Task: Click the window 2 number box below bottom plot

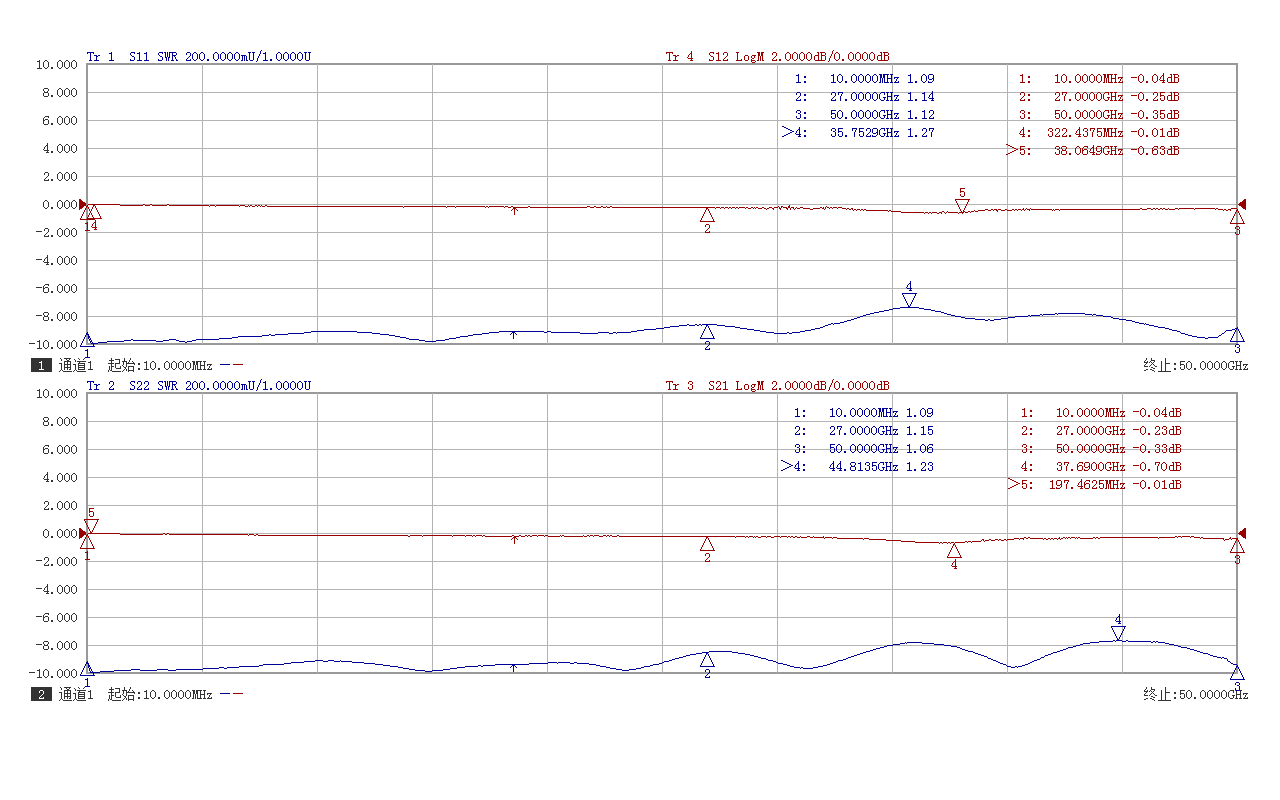Action: tap(41, 695)
